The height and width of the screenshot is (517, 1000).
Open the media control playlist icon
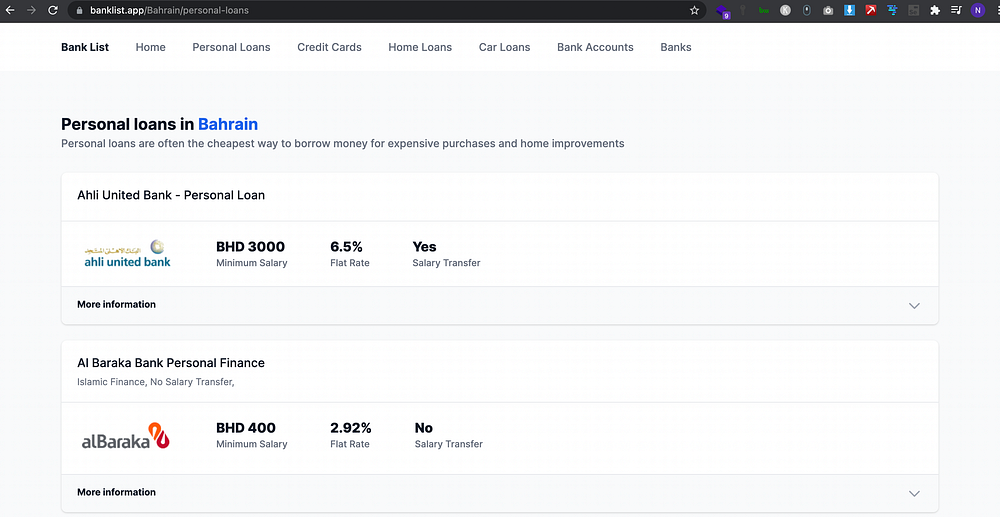click(956, 10)
